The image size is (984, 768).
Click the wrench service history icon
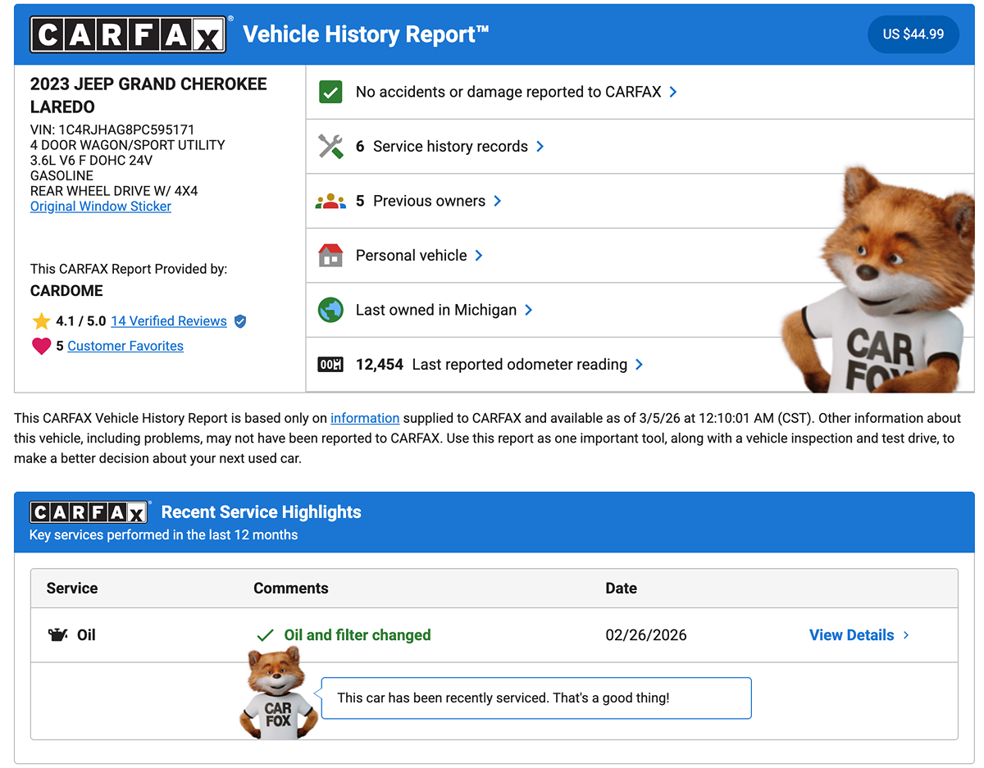pyautogui.click(x=330, y=146)
